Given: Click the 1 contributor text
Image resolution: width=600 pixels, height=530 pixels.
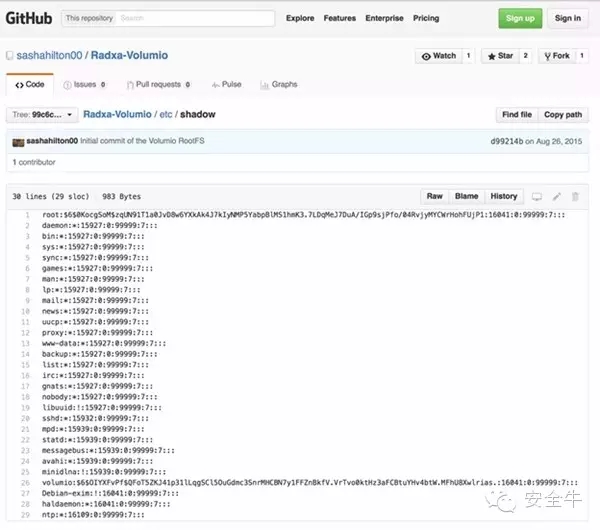Looking at the screenshot, I should pyautogui.click(x=34, y=162).
